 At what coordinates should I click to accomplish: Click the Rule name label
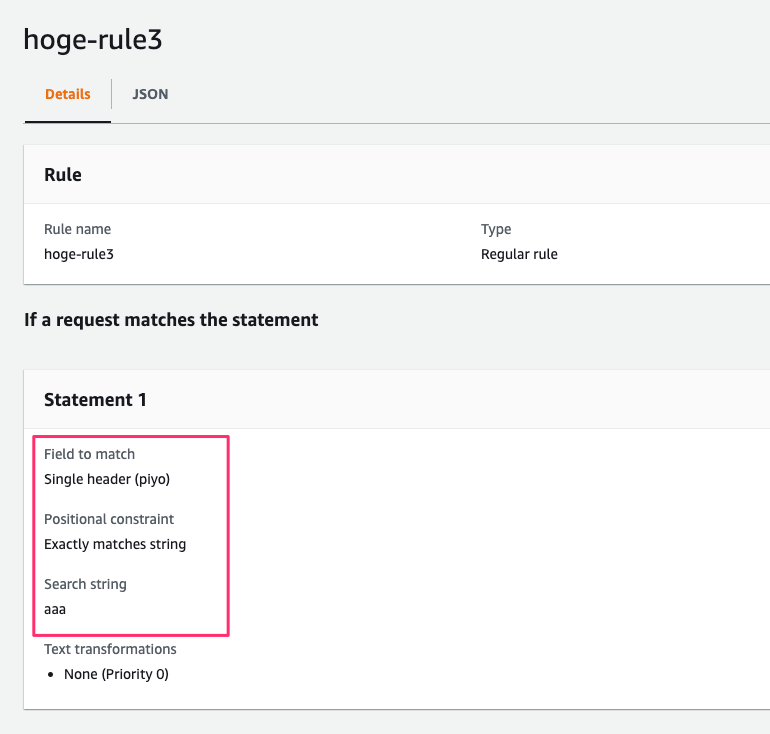click(77, 229)
